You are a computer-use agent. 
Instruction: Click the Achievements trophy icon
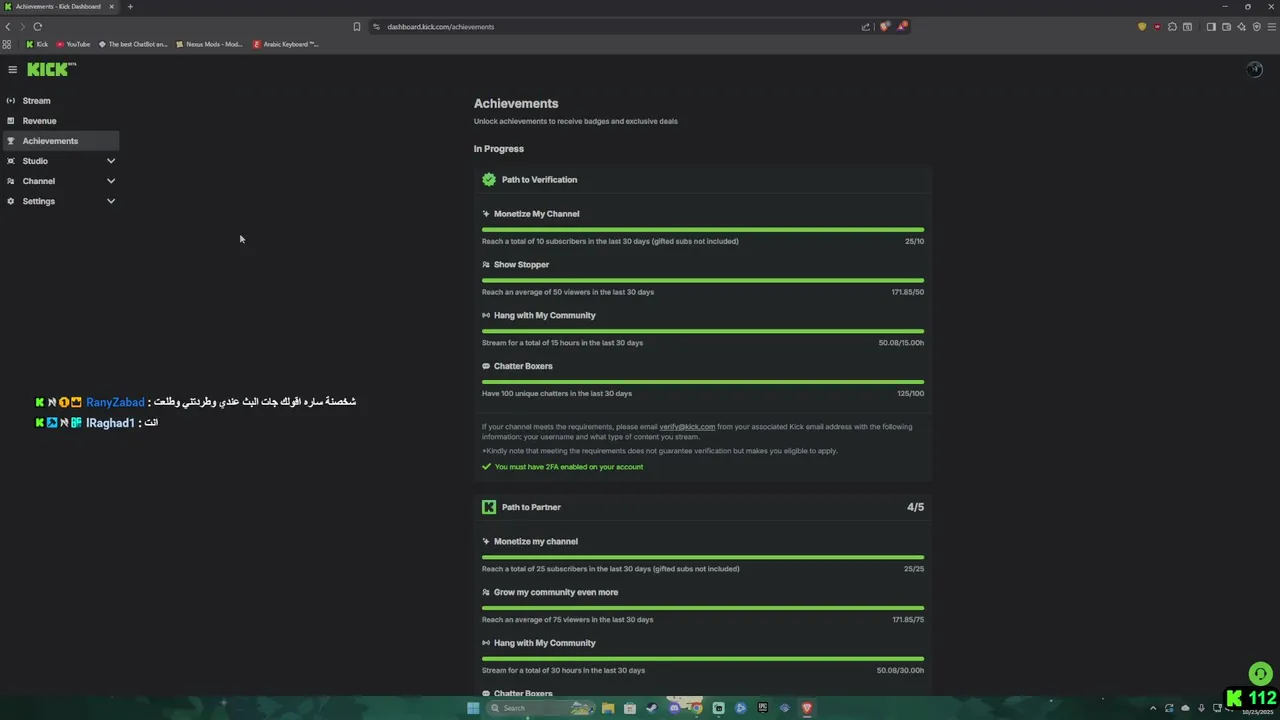pyautogui.click(x=11, y=141)
